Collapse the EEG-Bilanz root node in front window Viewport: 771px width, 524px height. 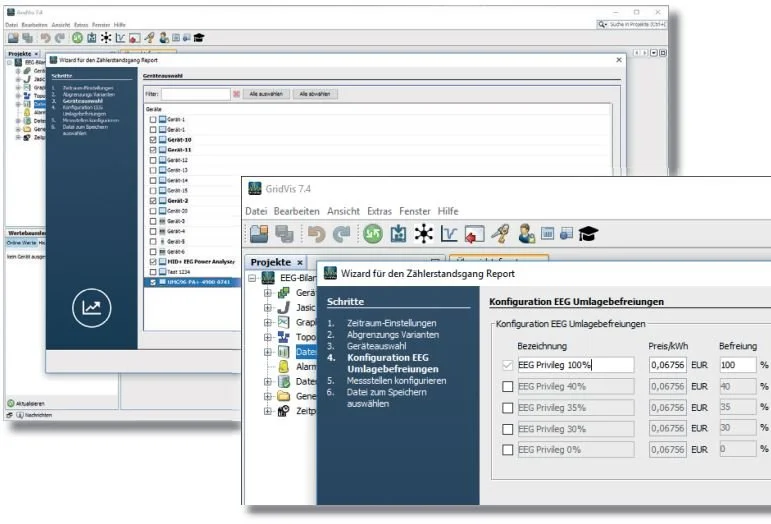click(252, 278)
